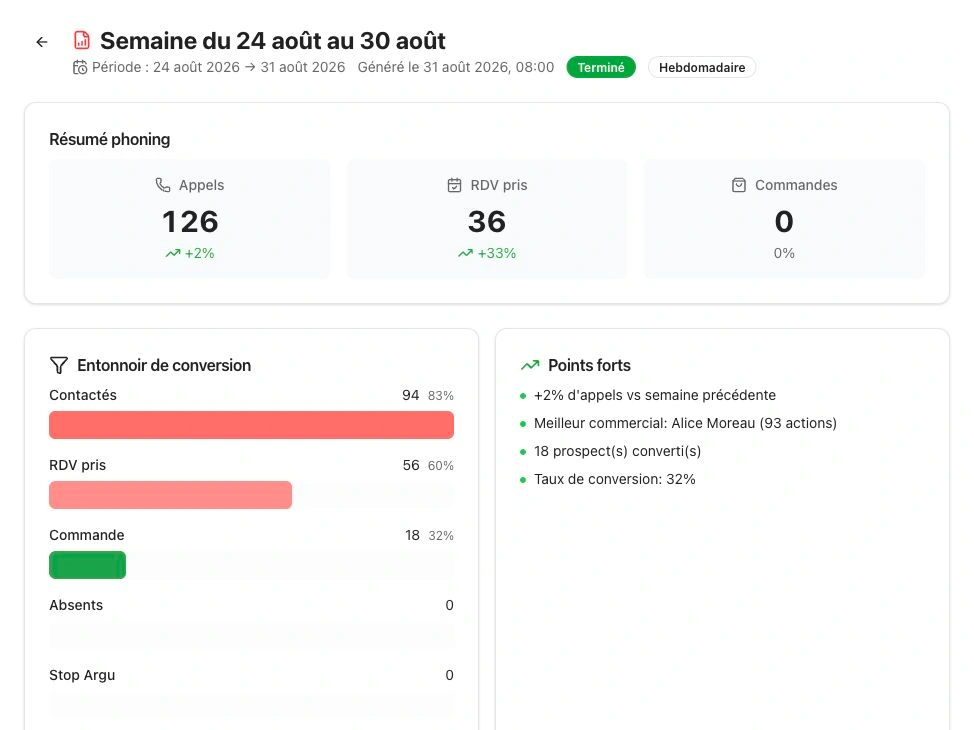Screen dimensions: 974x730
Task: Click the Hebdomadaire badge
Action: coord(702,67)
